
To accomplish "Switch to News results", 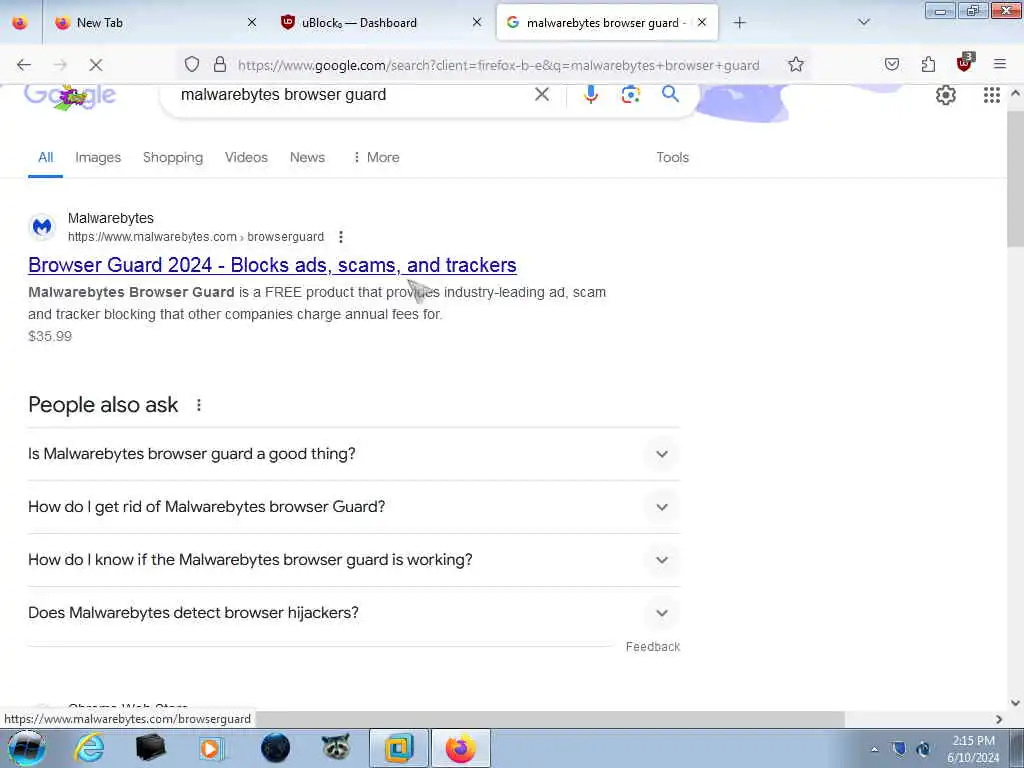I will pyautogui.click(x=307, y=157).
